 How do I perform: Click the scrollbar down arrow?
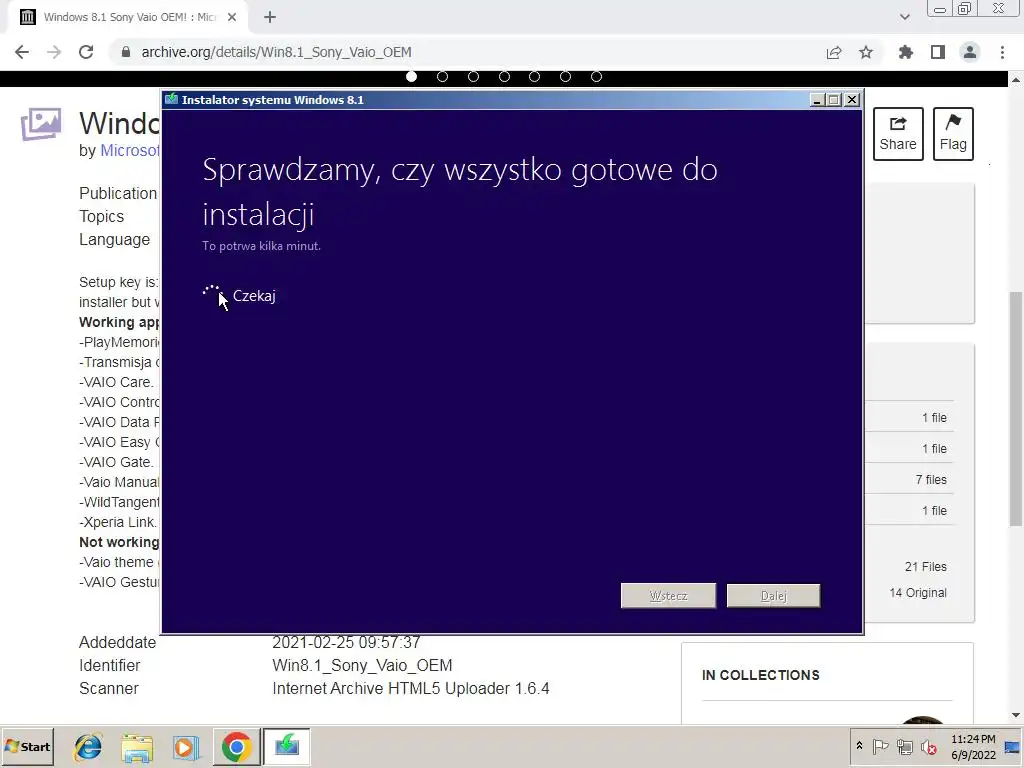tap(1016, 716)
